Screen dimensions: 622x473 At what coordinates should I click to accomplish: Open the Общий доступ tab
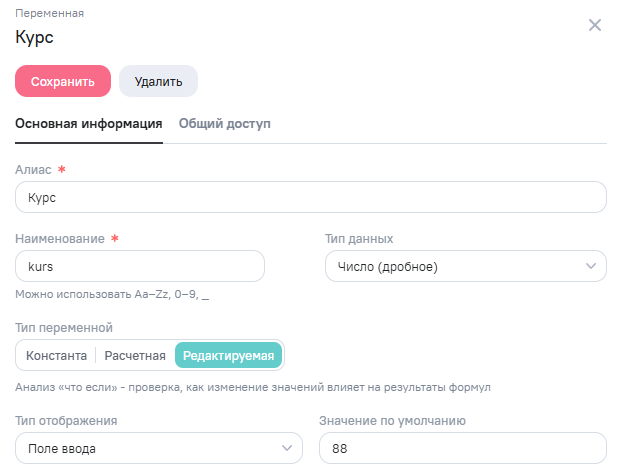(x=225, y=124)
